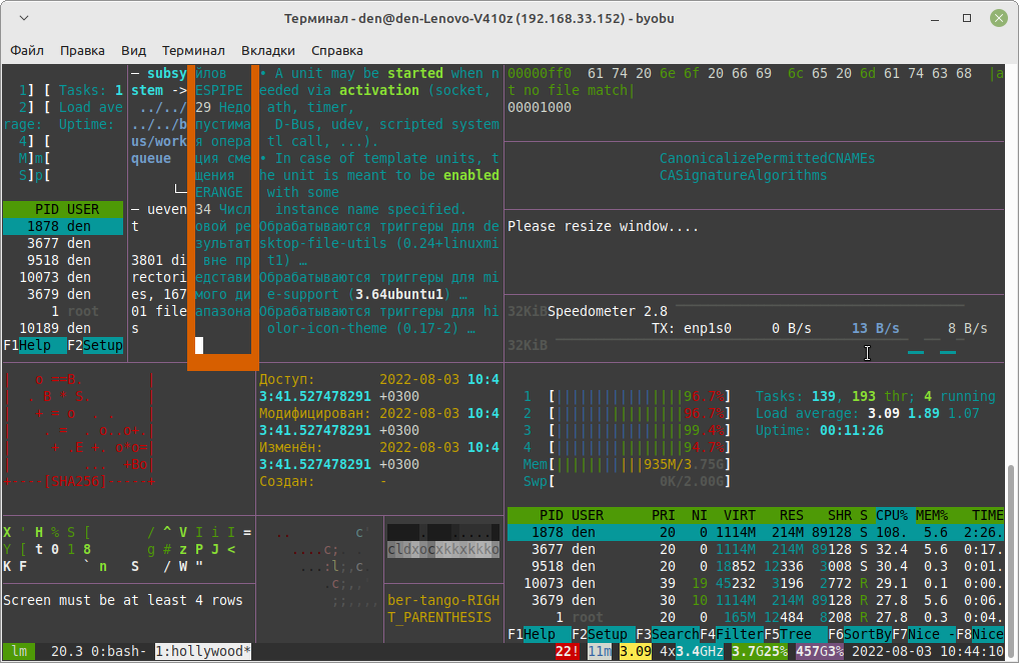The height and width of the screenshot is (663, 1019).
Task: Sort htop by the MEM% column header
Action: point(932,515)
